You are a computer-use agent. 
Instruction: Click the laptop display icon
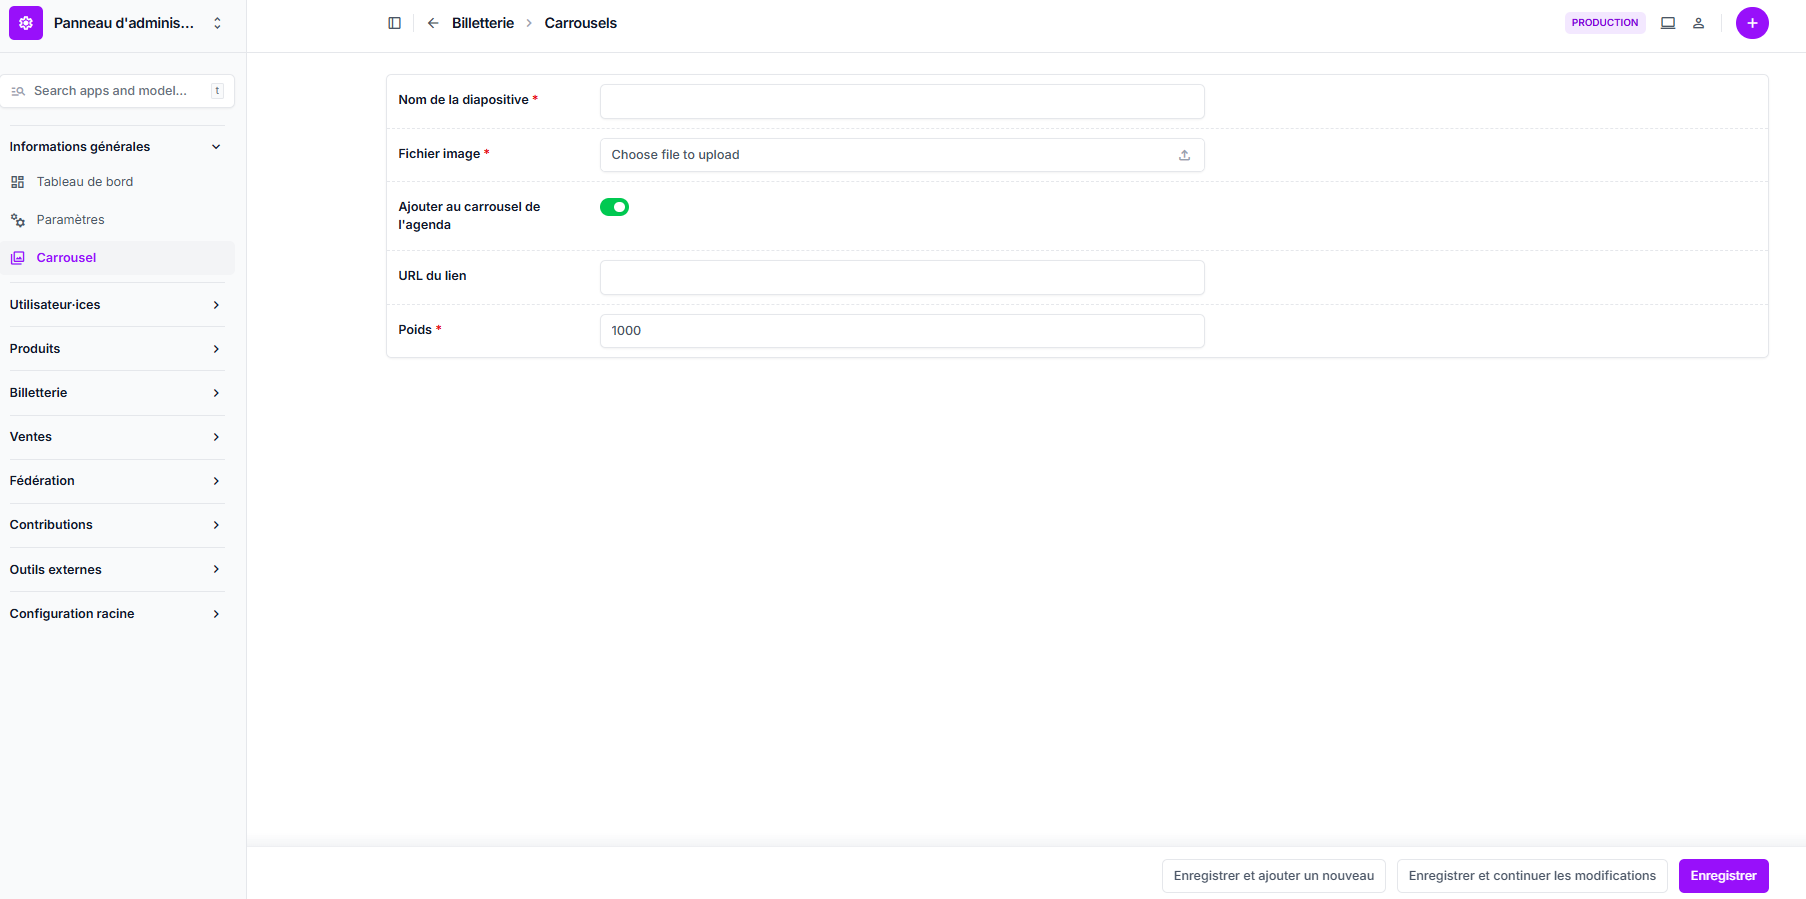1668,23
